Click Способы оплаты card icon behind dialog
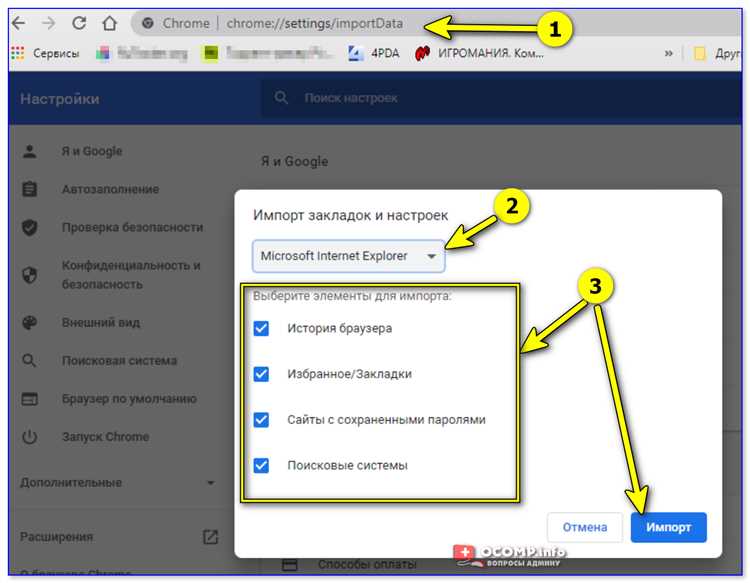 [290, 565]
